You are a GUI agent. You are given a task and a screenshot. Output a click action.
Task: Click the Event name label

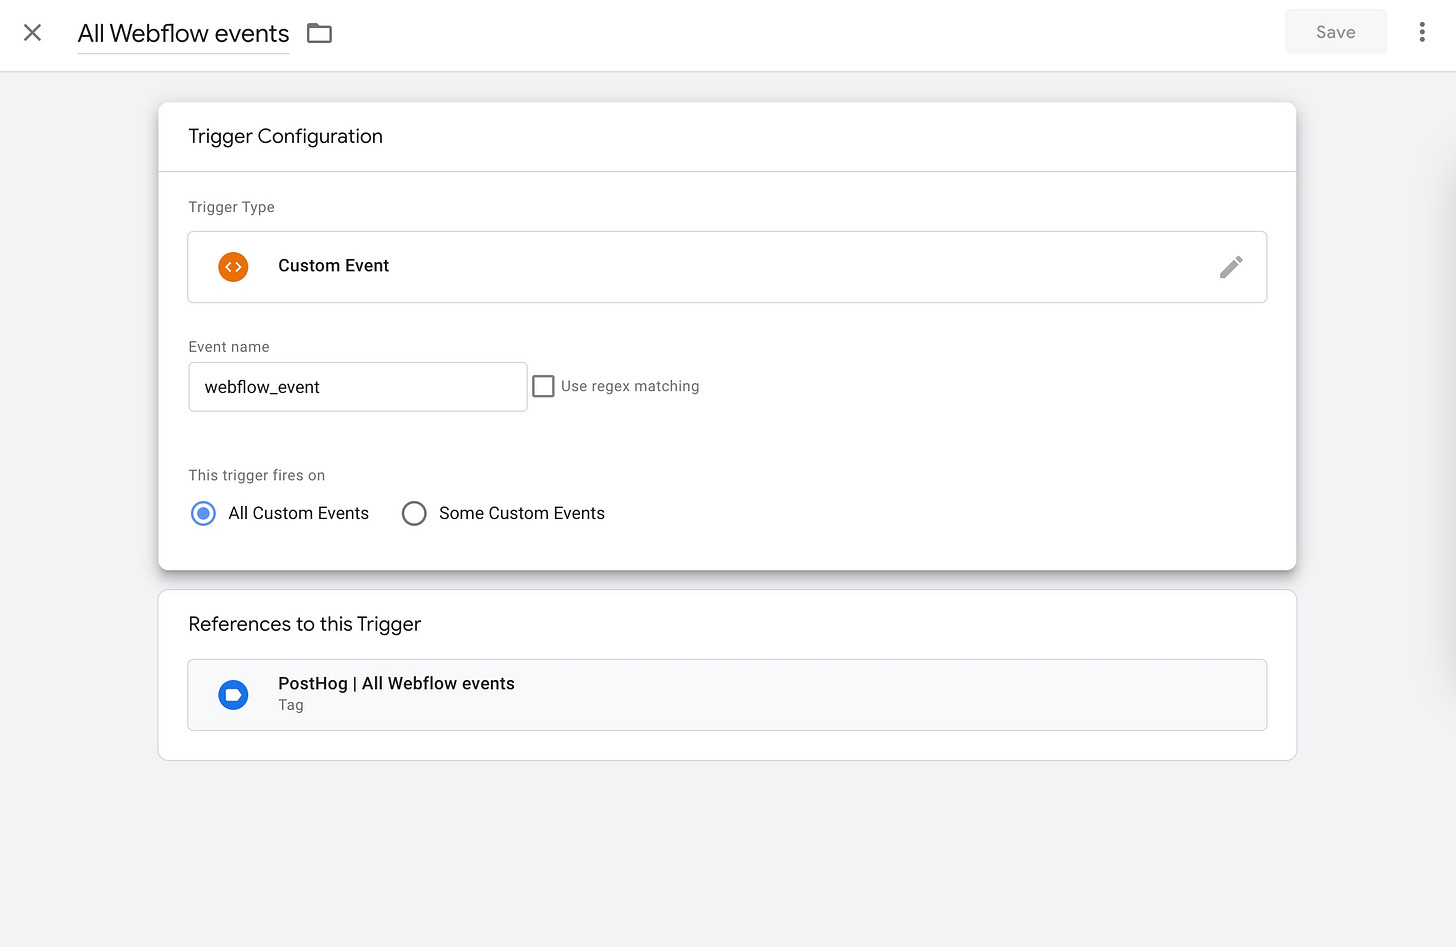click(228, 347)
